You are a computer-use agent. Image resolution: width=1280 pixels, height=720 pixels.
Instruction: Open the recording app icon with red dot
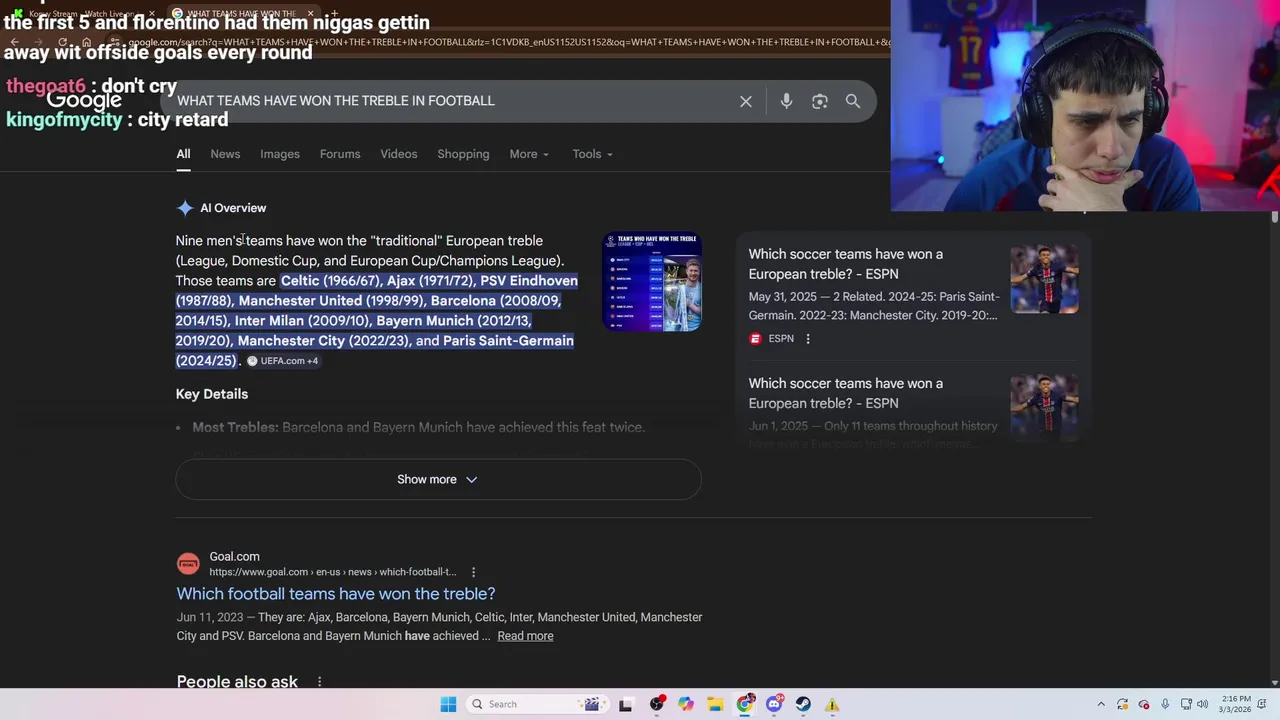pos(657,704)
